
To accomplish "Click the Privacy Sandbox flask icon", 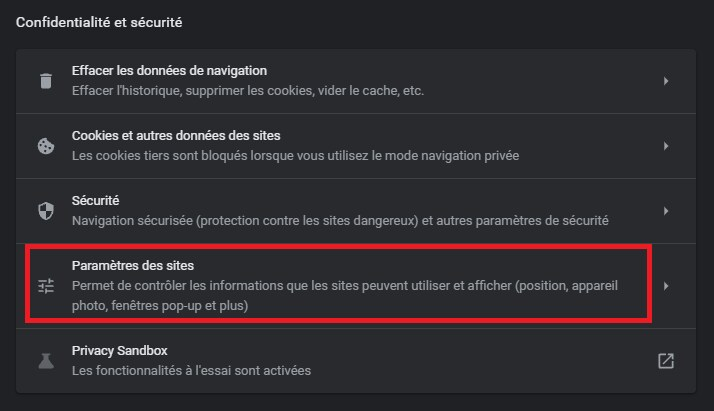I will click(46, 361).
